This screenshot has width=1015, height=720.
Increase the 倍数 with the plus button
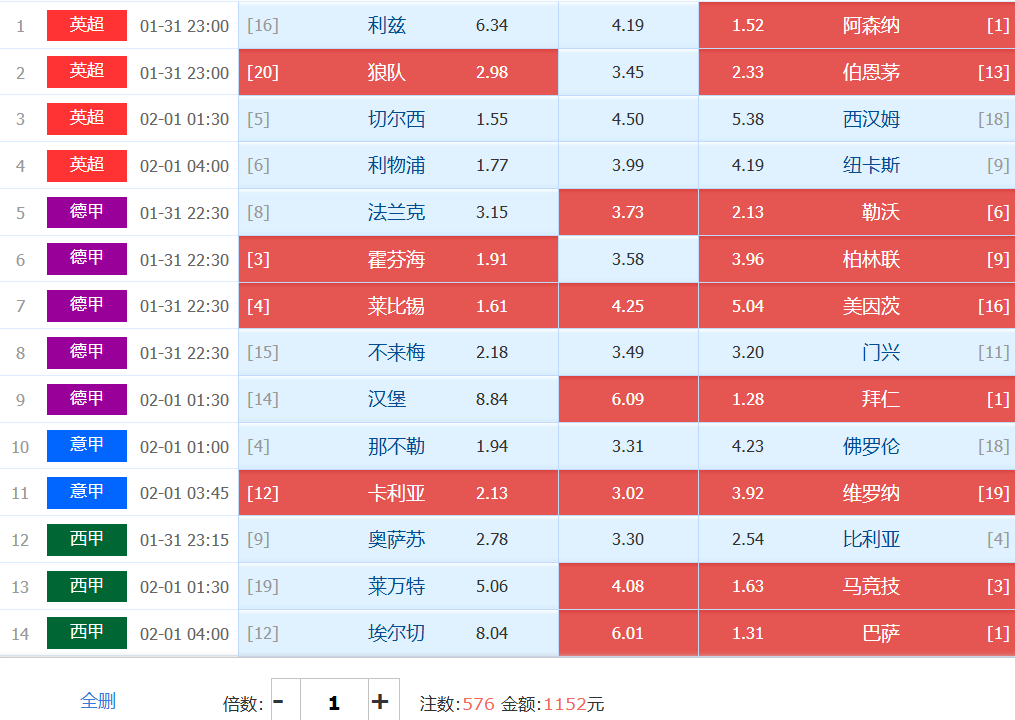pyautogui.click(x=380, y=702)
